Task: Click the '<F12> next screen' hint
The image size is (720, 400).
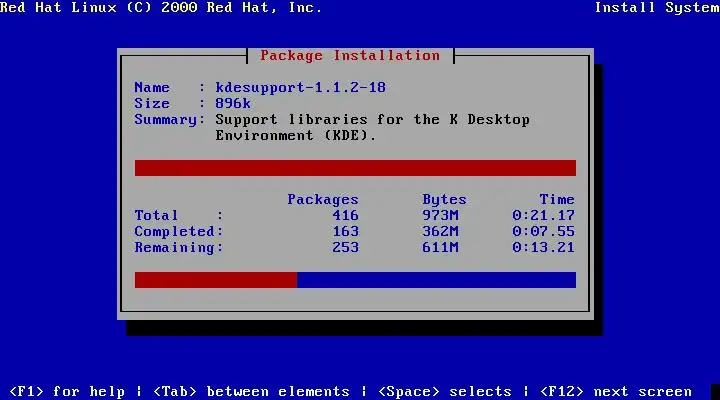Action: [615, 391]
